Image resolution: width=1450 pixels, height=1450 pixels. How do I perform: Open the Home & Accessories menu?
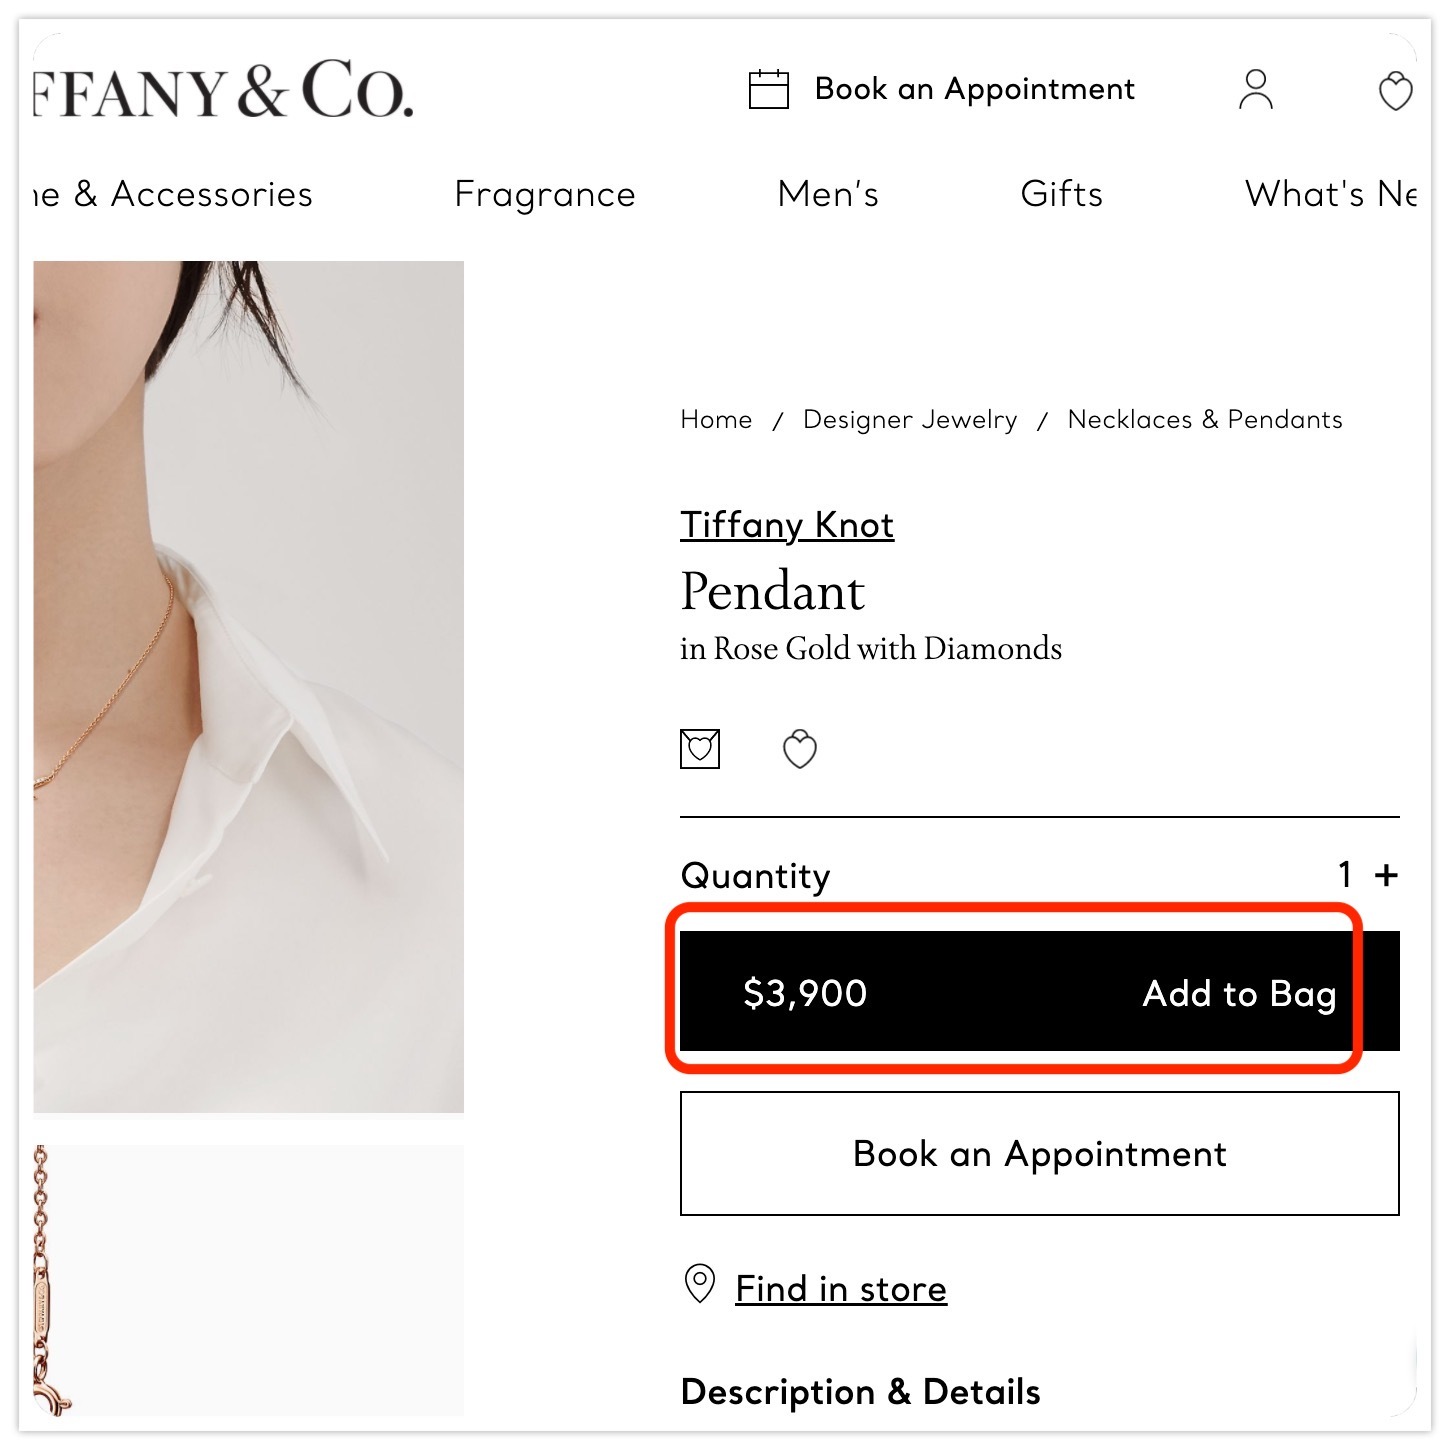174,194
